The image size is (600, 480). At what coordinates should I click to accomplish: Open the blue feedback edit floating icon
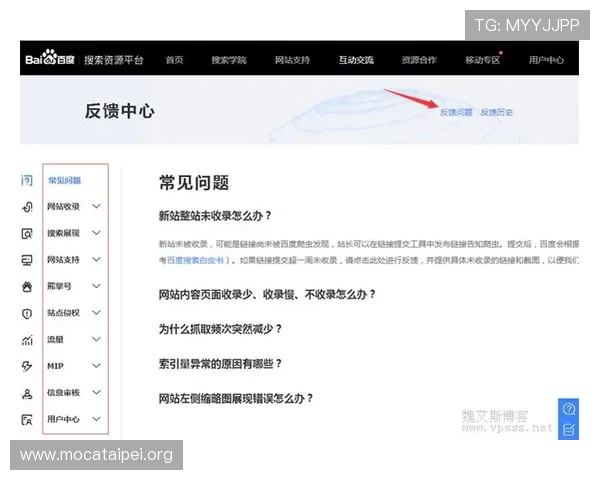[569, 429]
